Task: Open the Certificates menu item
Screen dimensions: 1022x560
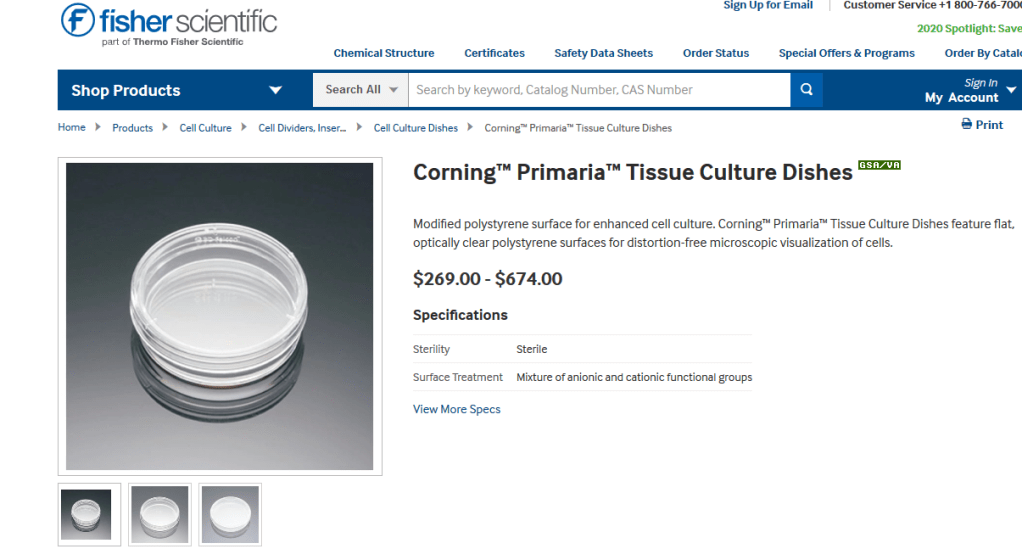Action: pyautogui.click(x=494, y=53)
